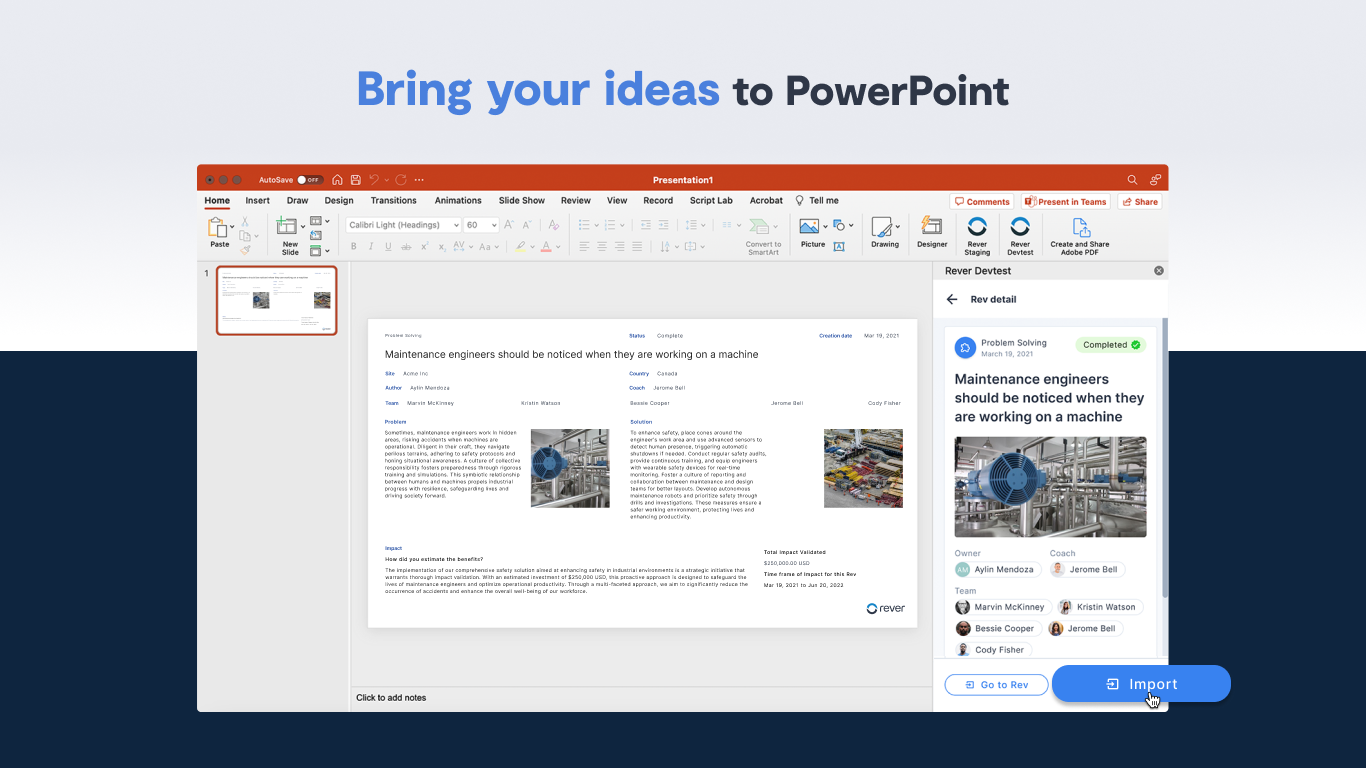
Task: Open the font size dropdown
Action: [x=493, y=225]
